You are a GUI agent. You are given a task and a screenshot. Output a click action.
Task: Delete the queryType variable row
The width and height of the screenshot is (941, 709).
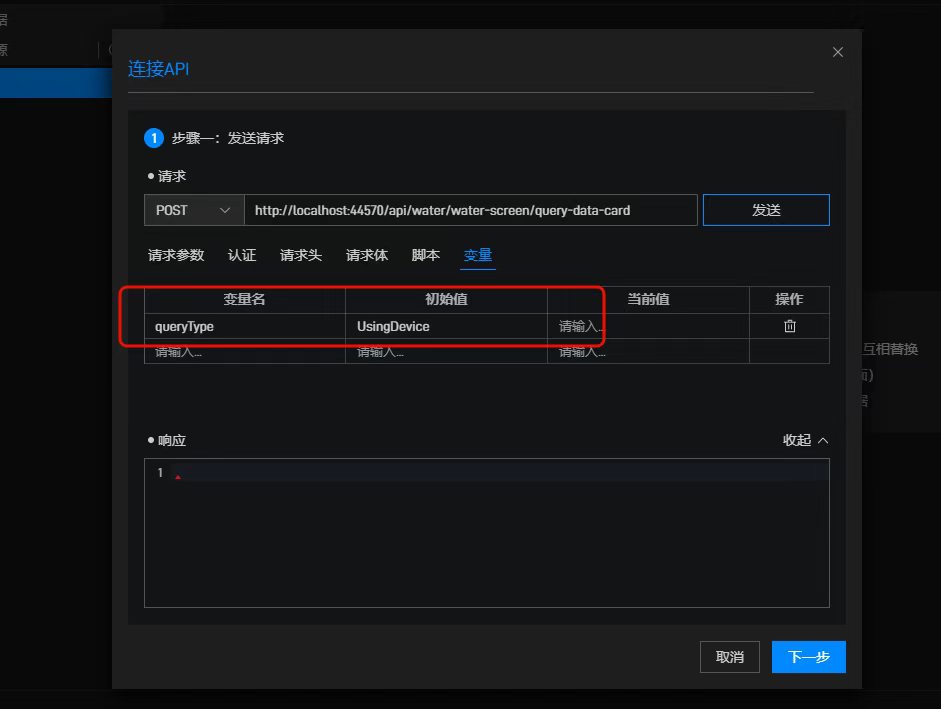(789, 326)
